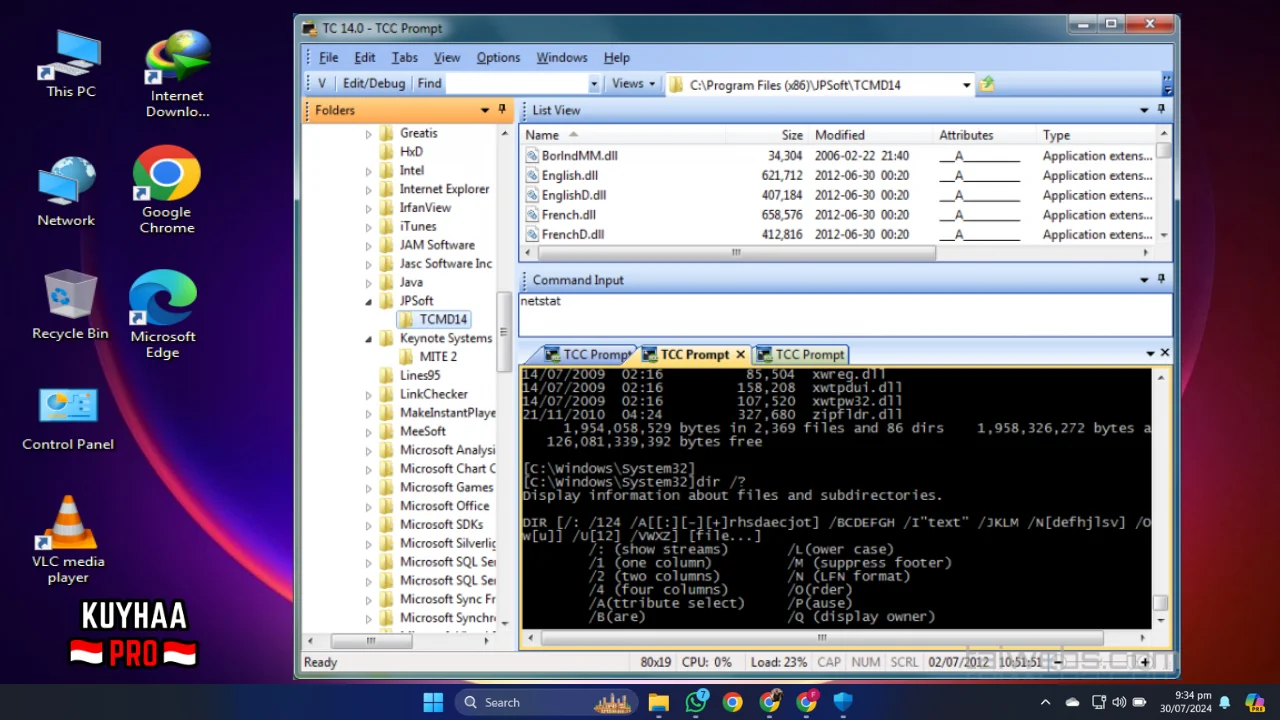Viewport: 1280px width, 720px height.
Task: Click the notification bell in the system tray
Action: pyautogui.click(x=1224, y=702)
